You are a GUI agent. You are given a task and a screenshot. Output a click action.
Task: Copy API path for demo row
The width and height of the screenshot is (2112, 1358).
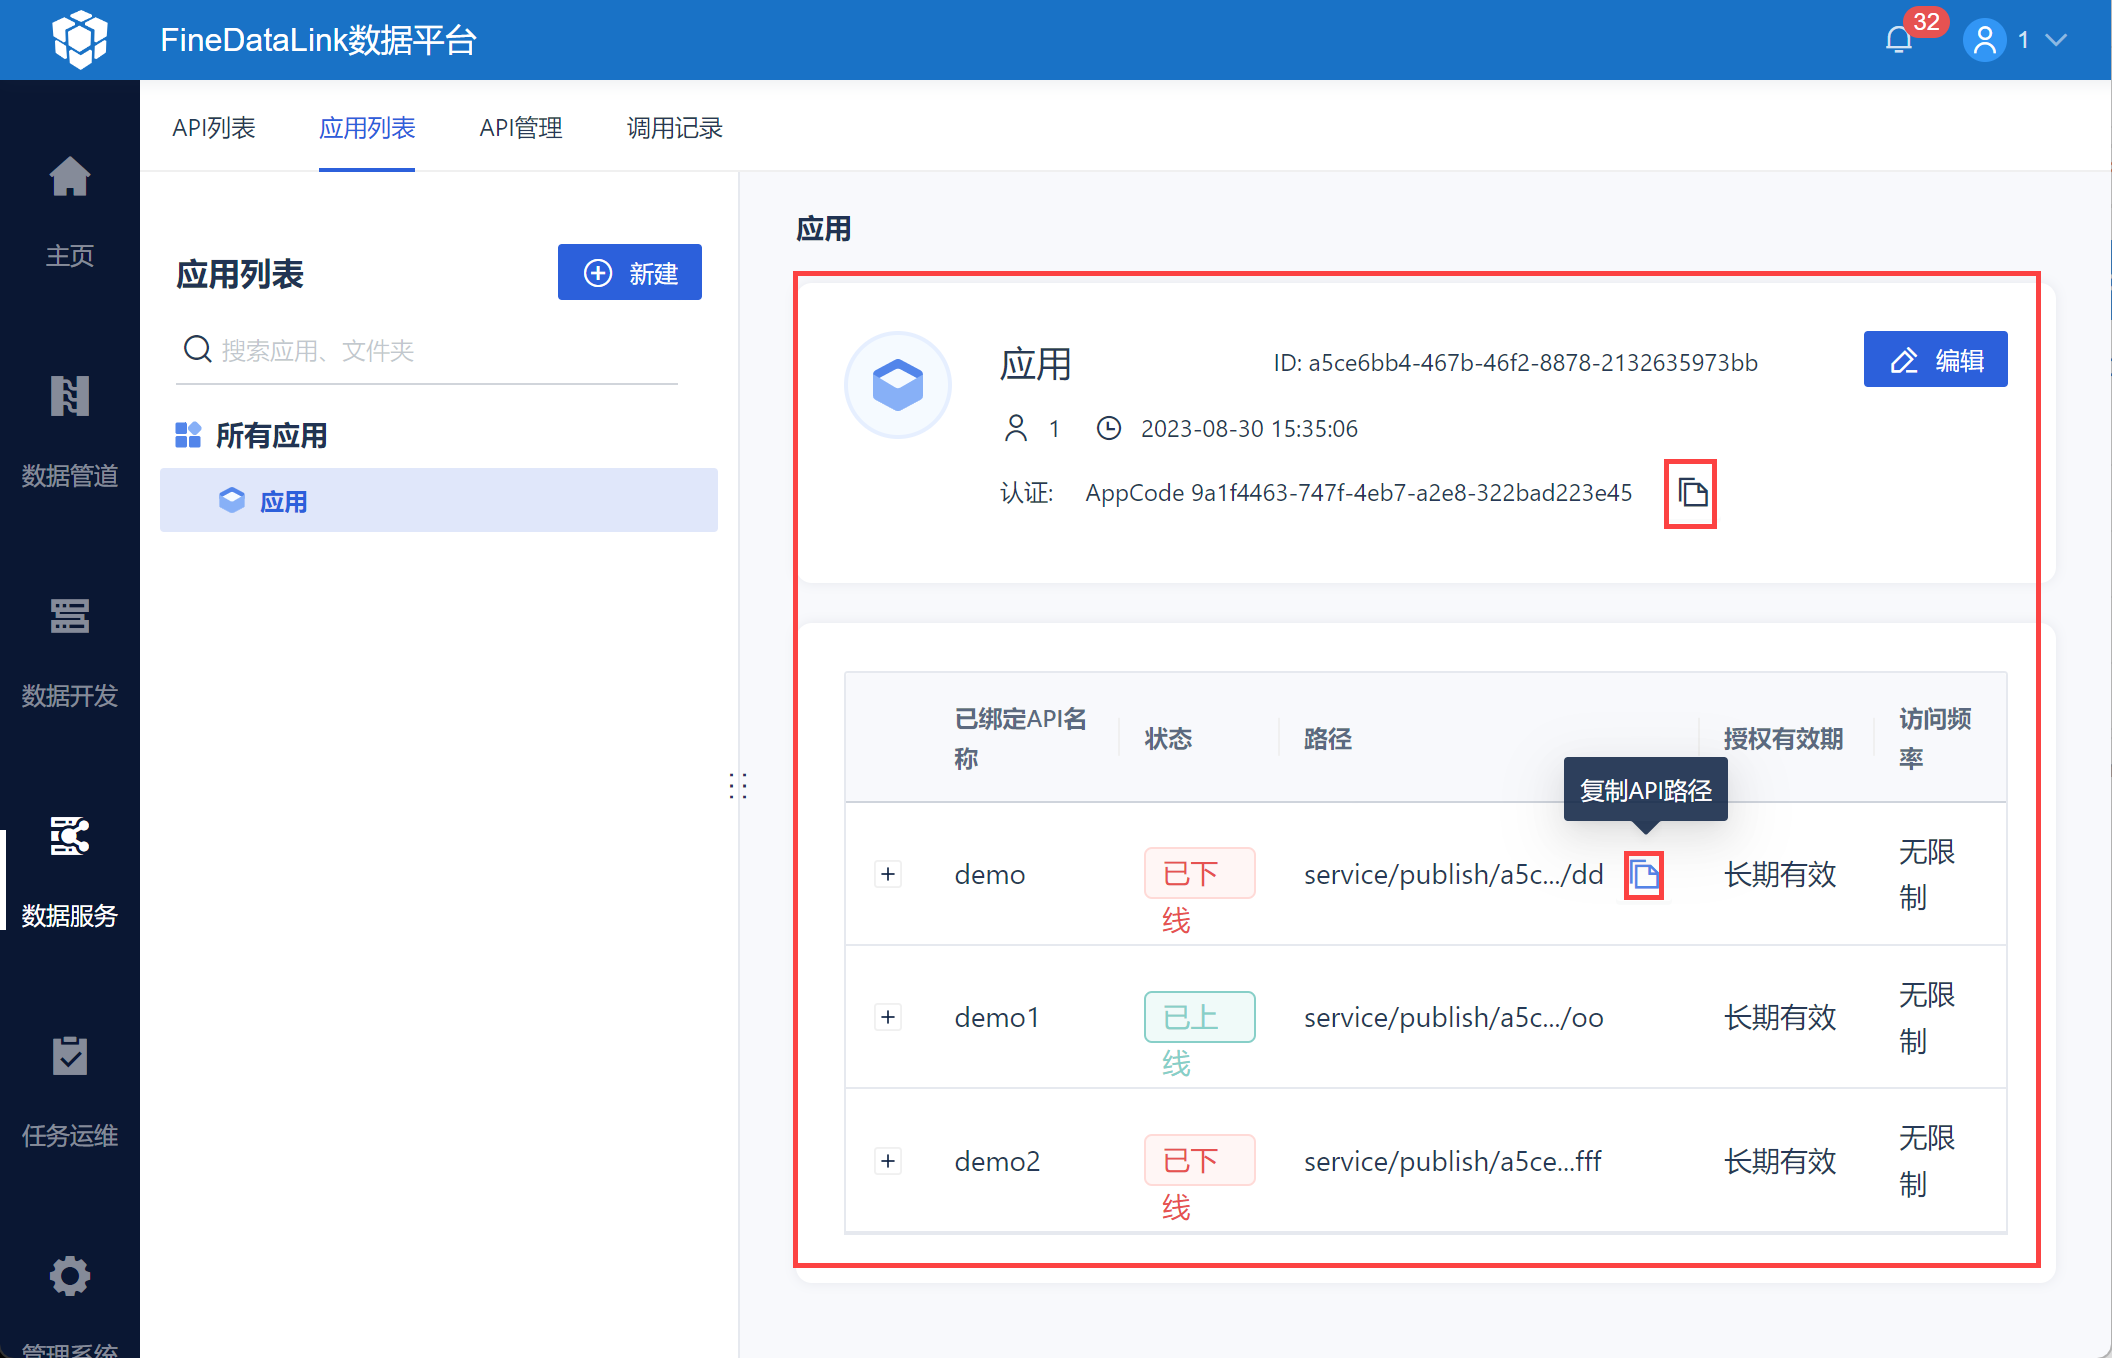click(x=1644, y=875)
